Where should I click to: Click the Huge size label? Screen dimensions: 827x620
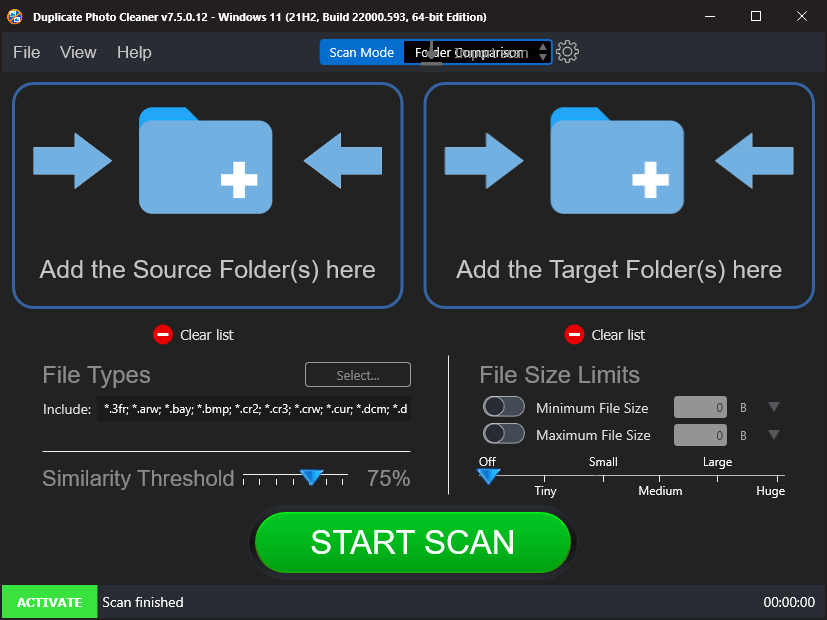(771, 491)
